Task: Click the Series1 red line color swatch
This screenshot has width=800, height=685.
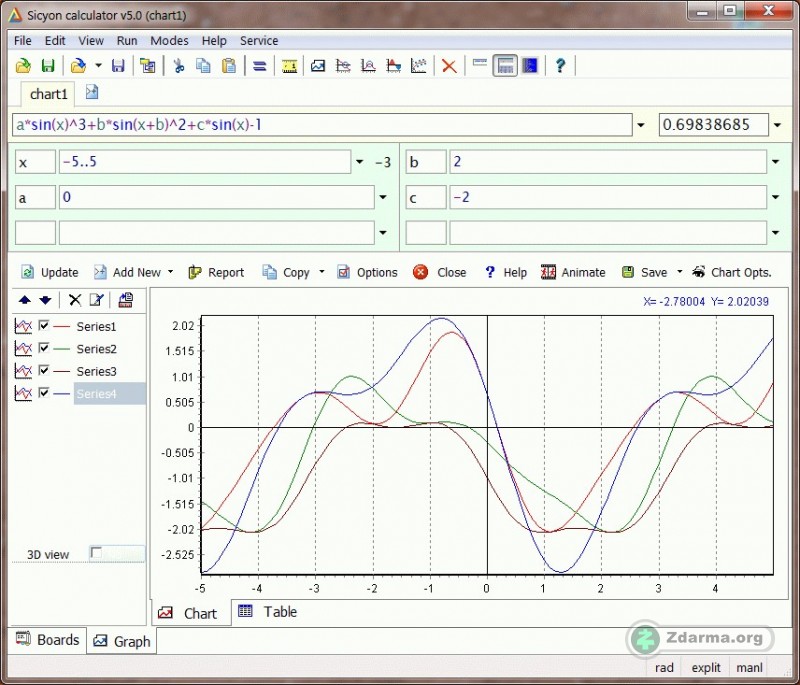Action: (x=62, y=326)
